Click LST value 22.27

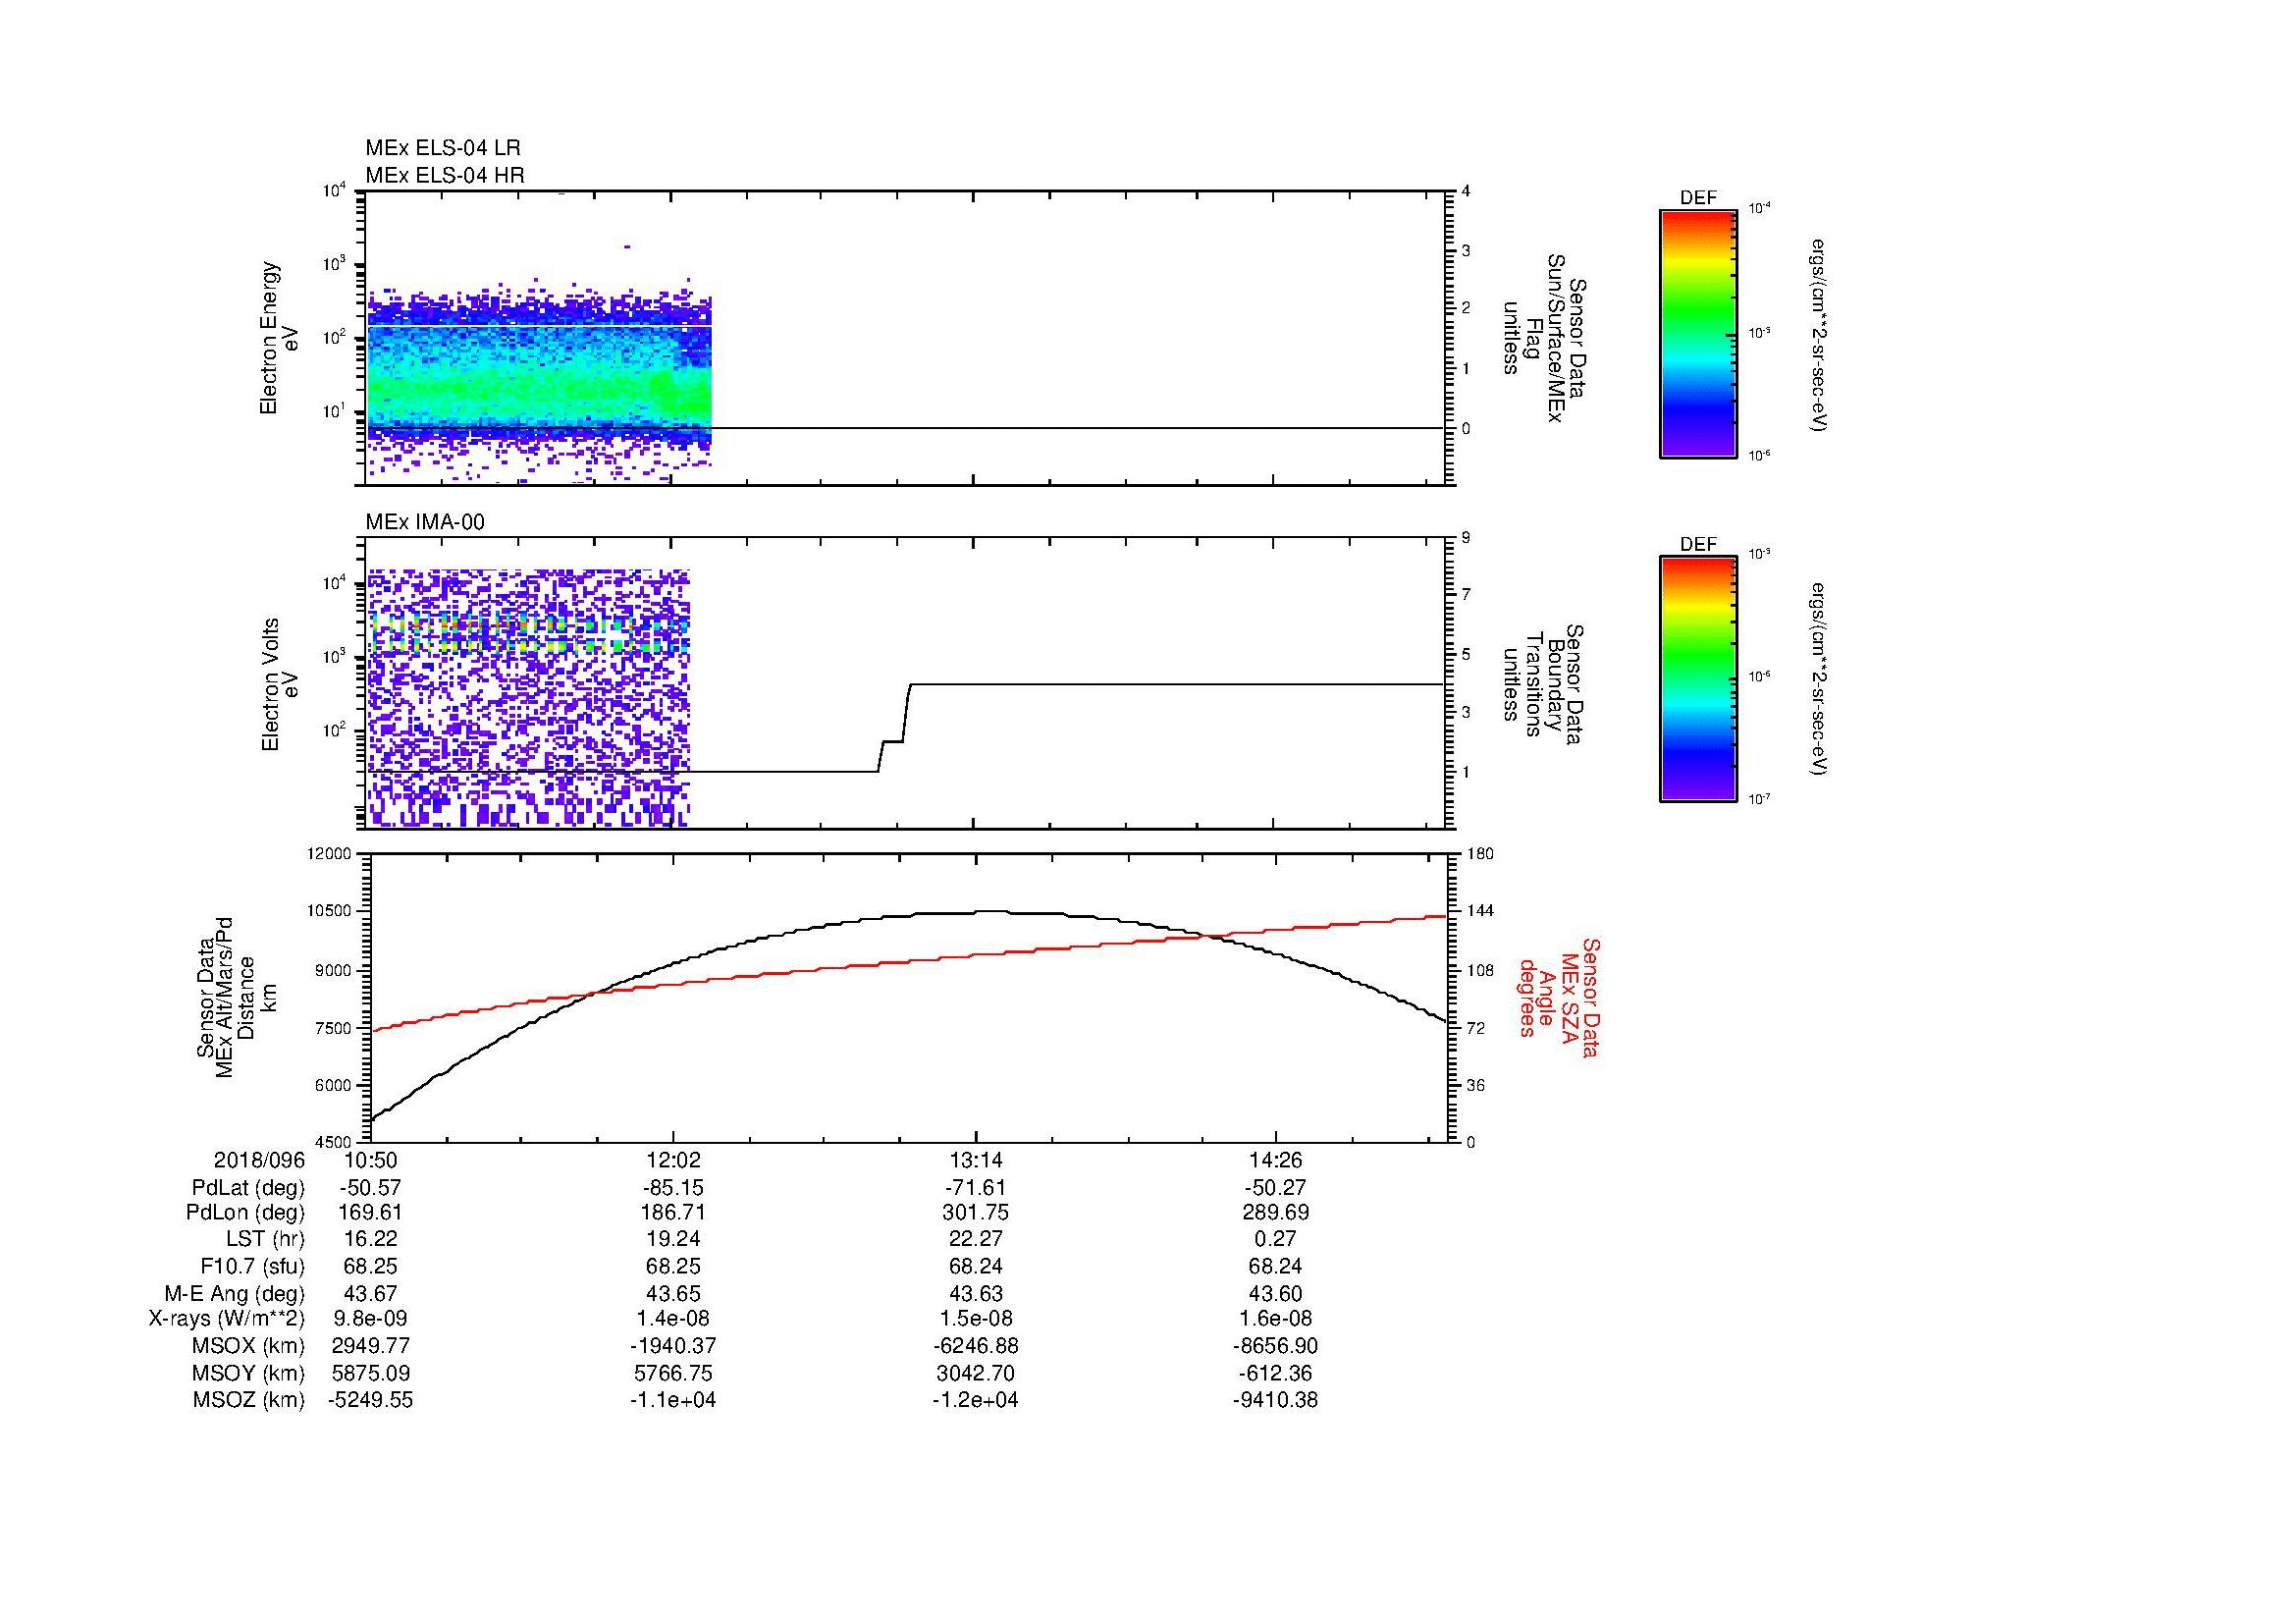pos(975,1240)
